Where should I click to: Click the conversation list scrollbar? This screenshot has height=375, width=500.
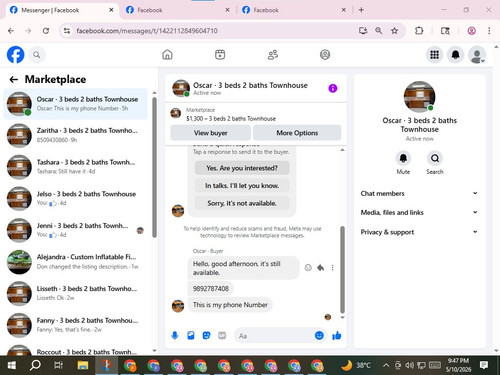[x=154, y=167]
